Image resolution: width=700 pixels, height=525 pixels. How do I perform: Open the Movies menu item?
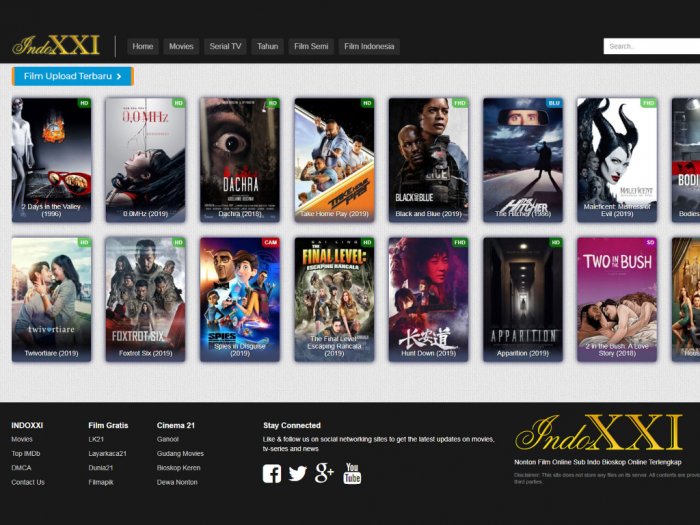pos(181,46)
